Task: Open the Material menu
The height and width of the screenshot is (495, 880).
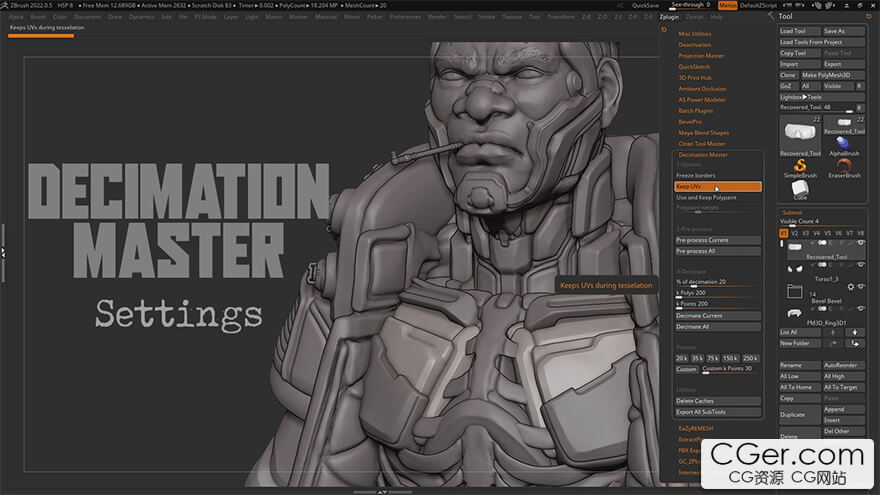Action: pos(326,17)
